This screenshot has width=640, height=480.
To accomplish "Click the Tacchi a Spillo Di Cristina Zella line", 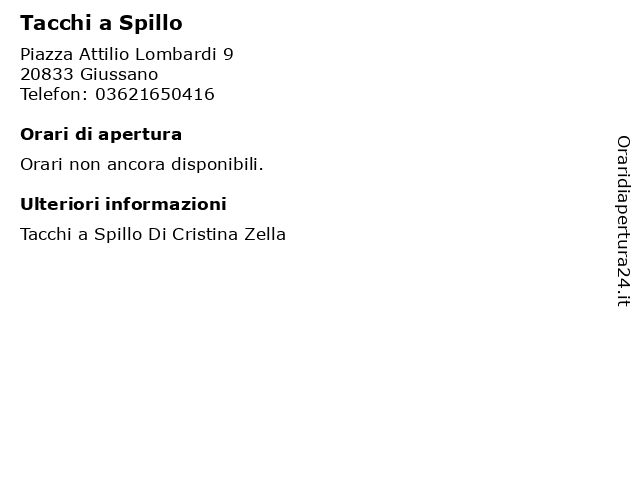I will pos(153,234).
